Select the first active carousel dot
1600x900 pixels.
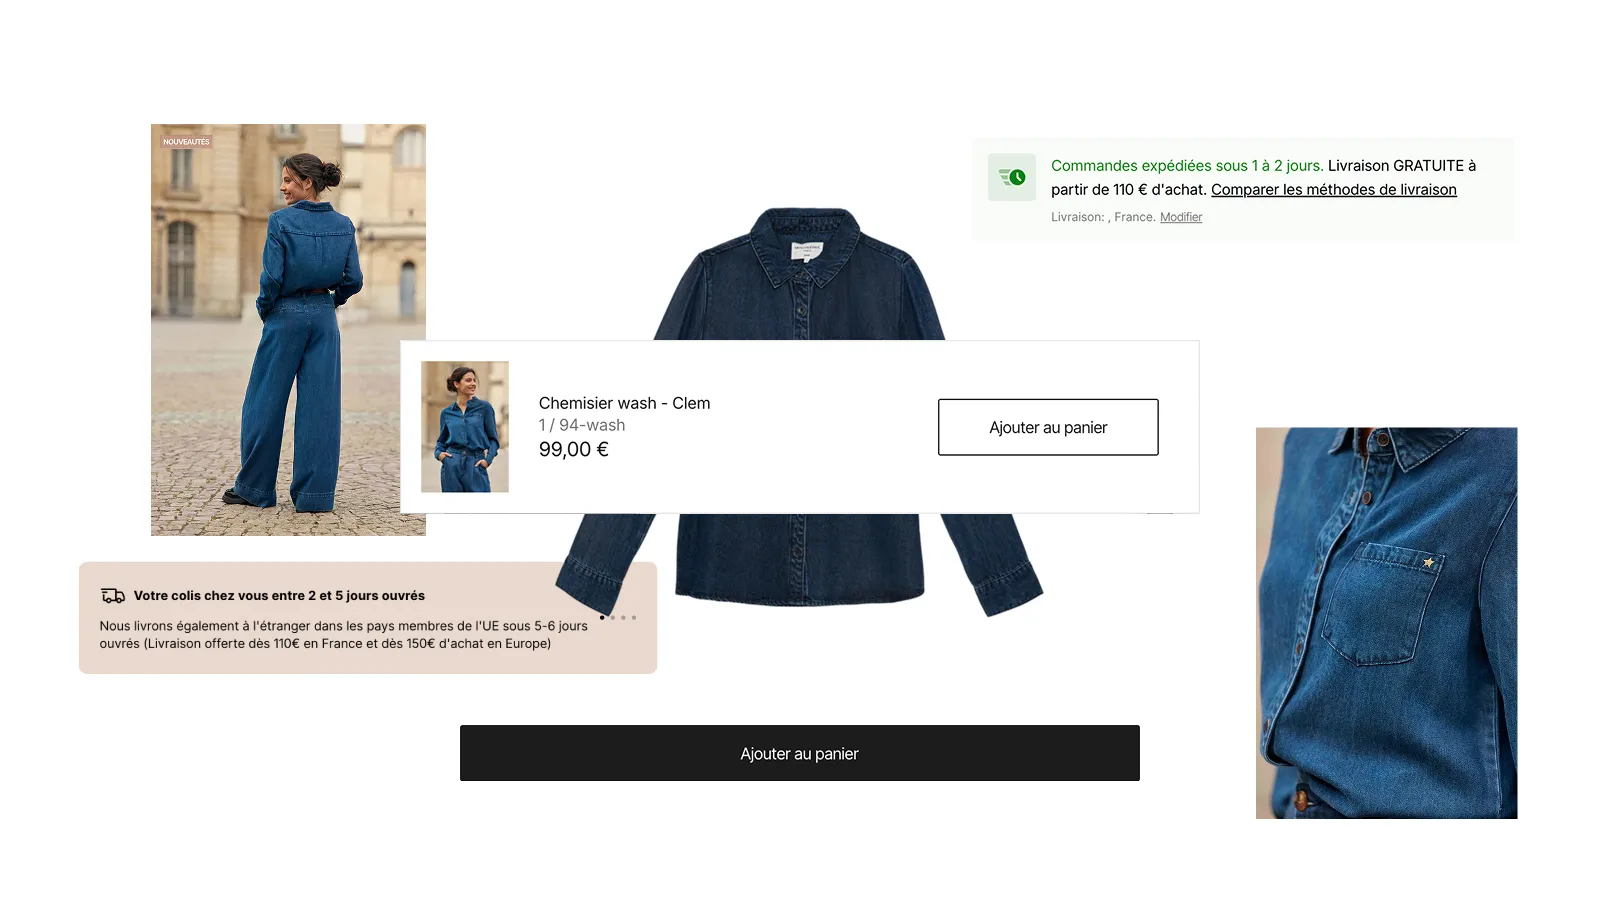click(602, 618)
